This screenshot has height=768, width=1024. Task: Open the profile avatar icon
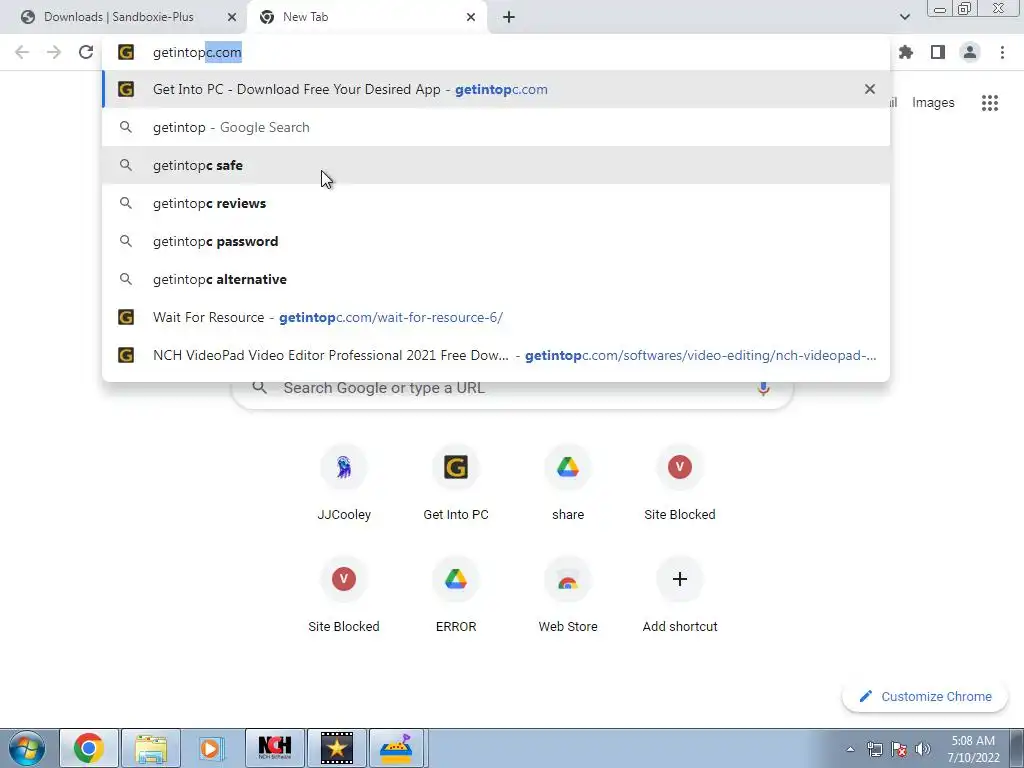tap(970, 52)
